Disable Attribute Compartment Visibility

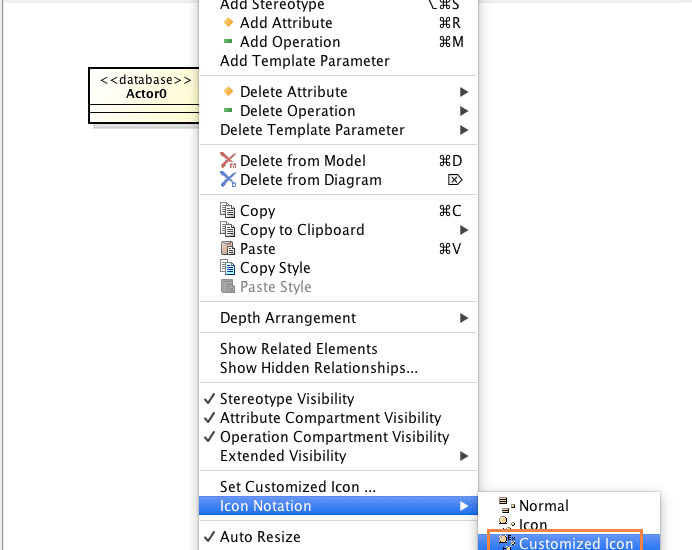point(210,418)
